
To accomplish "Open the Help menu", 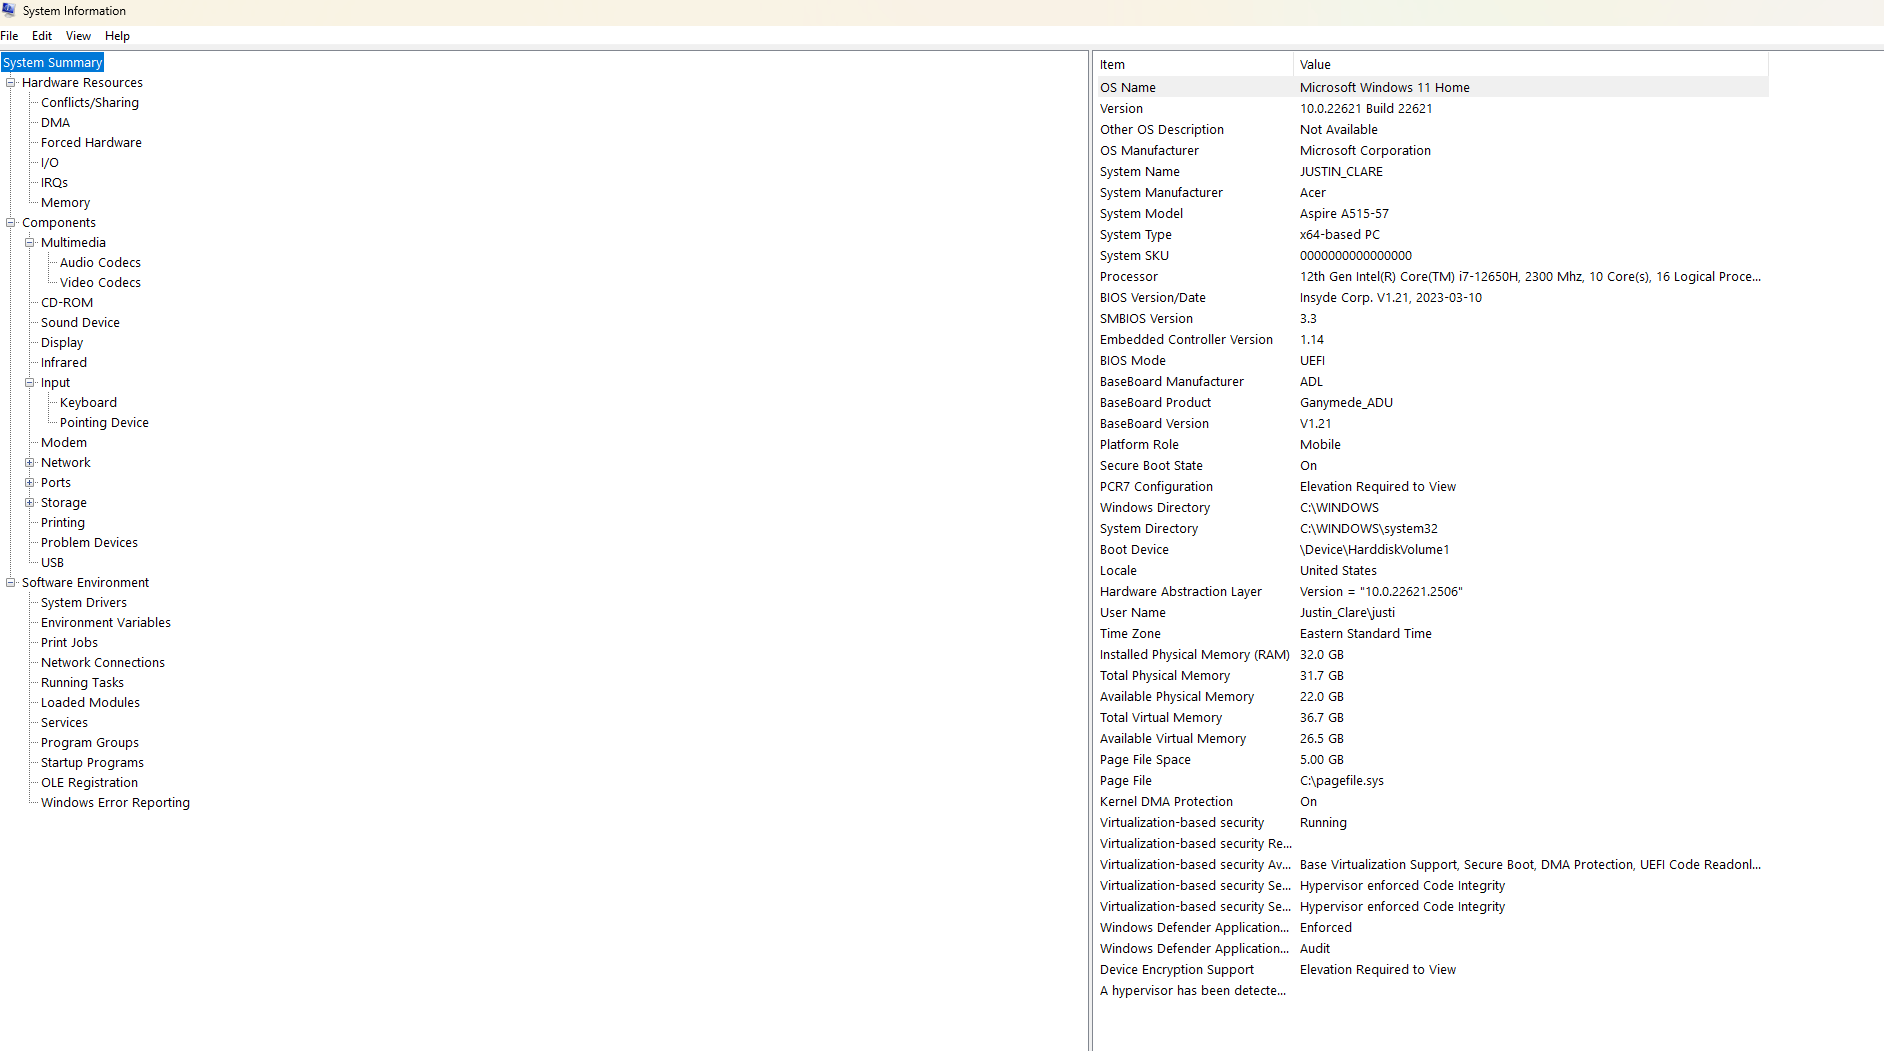I will (117, 36).
